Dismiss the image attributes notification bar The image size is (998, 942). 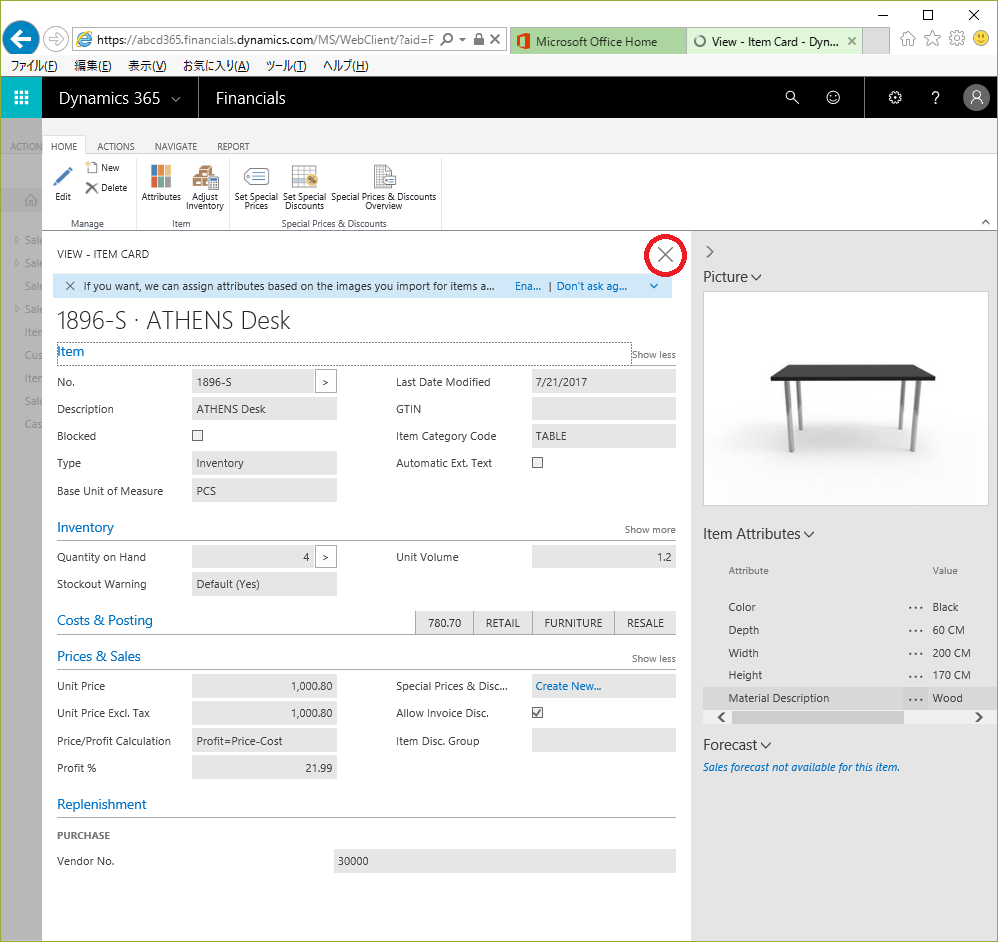coord(70,286)
